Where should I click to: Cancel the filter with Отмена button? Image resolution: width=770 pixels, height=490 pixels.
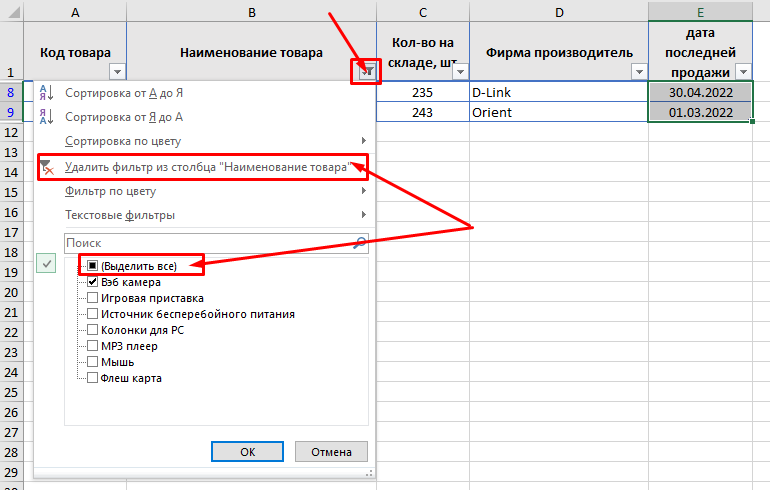(x=331, y=452)
